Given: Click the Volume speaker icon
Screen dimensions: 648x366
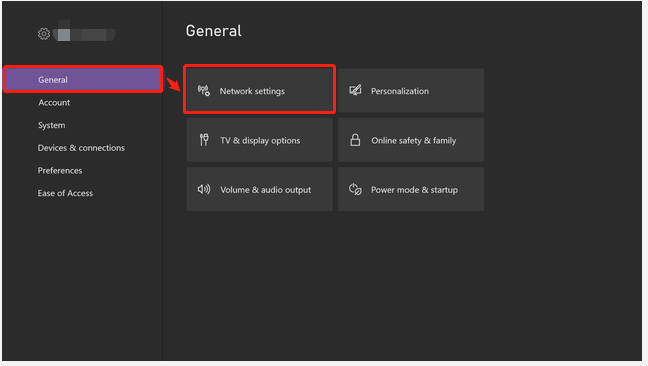Looking at the screenshot, I should point(204,189).
